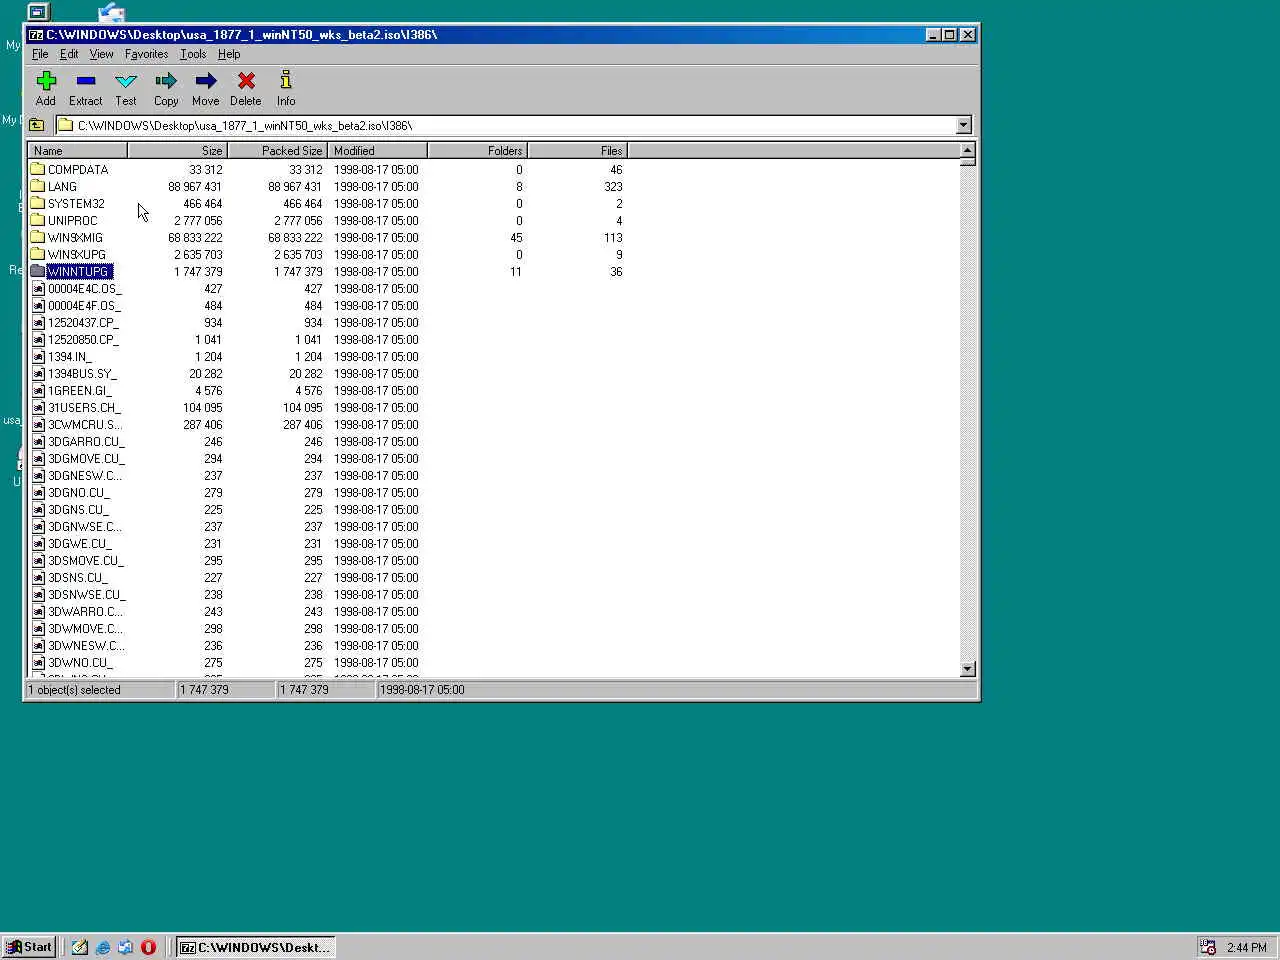Click file icon of 31USERS.CH_
1280x960 pixels.
pyautogui.click(x=38, y=407)
